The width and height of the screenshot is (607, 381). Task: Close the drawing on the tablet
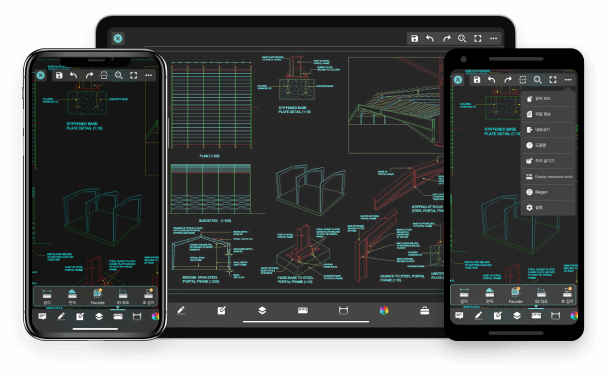pos(118,38)
